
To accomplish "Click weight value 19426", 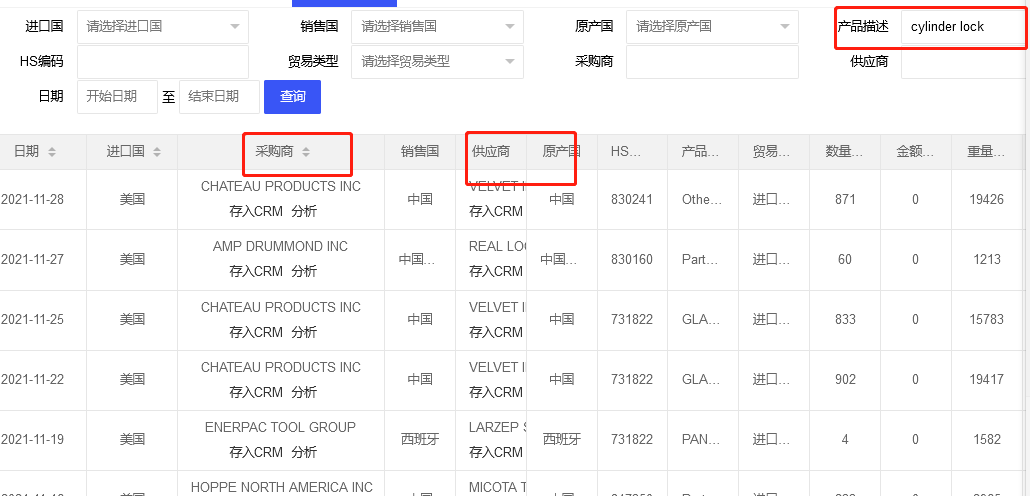I will pos(987,199).
